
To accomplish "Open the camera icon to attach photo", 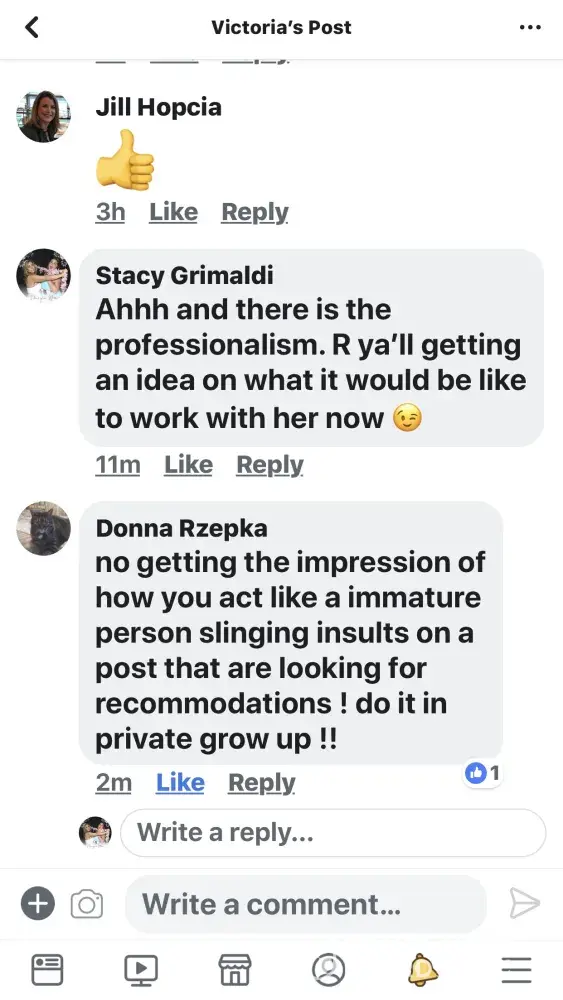I will point(87,904).
